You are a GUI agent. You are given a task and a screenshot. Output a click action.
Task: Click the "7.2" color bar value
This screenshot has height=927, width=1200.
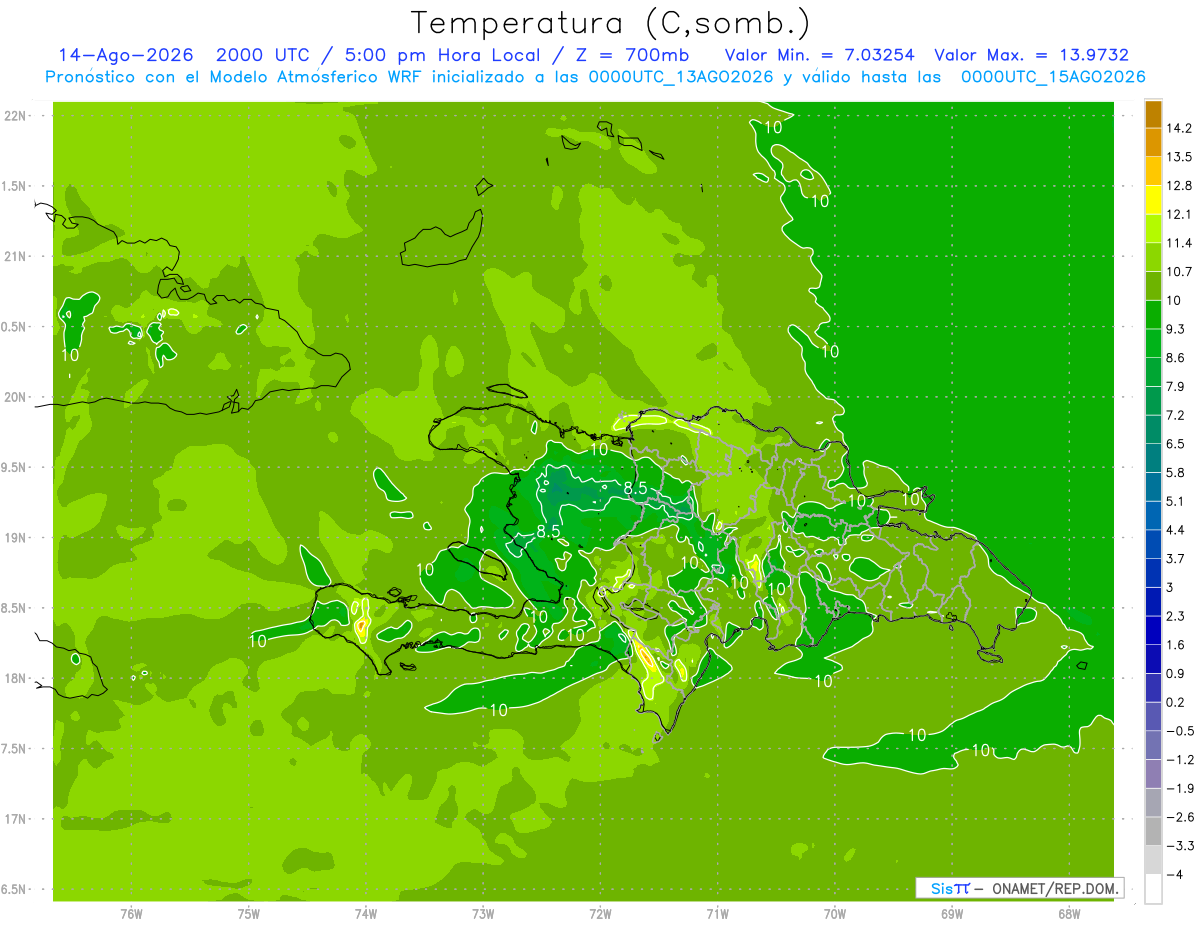click(1175, 415)
